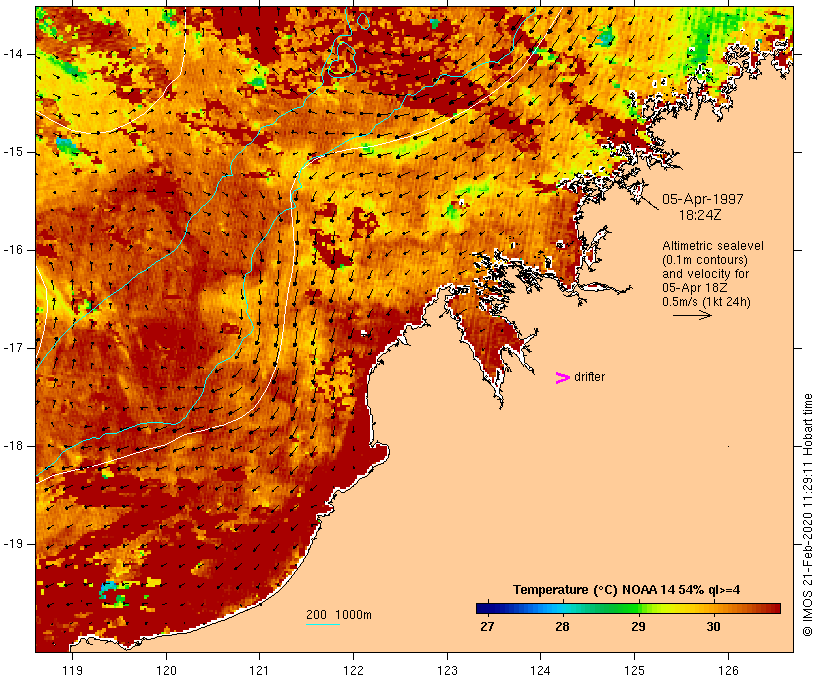Click latitude axis label '-17'
Screen dimensions: 820x680
tap(13, 348)
